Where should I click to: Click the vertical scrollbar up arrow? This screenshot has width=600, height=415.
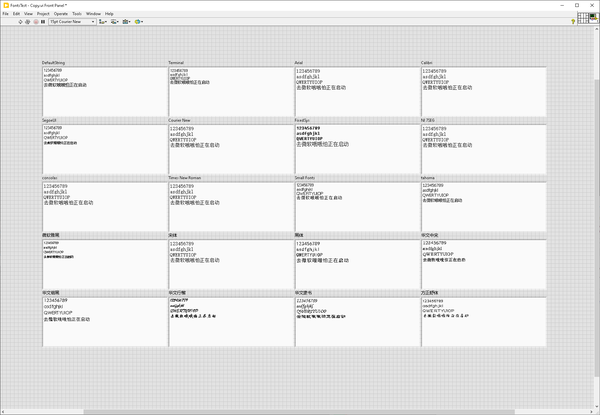[x=597, y=29]
